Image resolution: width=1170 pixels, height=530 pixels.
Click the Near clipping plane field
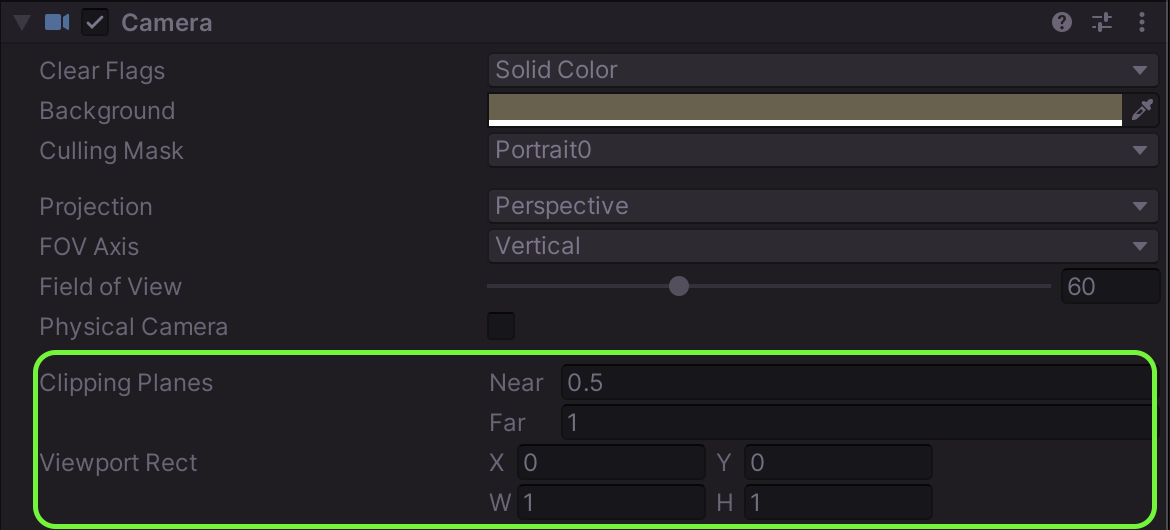(x=855, y=382)
